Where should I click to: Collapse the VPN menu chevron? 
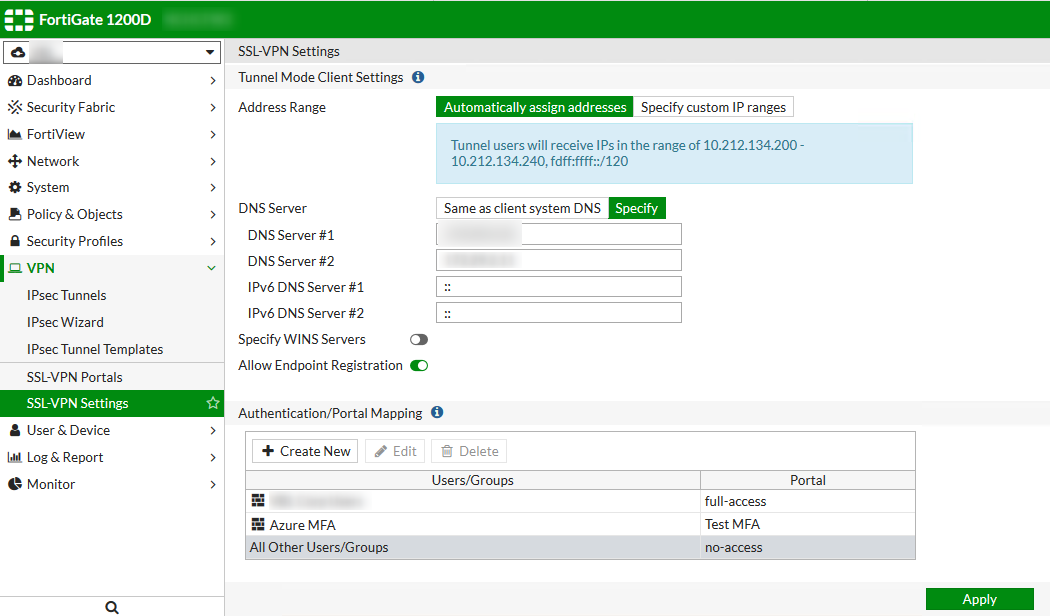[212, 268]
